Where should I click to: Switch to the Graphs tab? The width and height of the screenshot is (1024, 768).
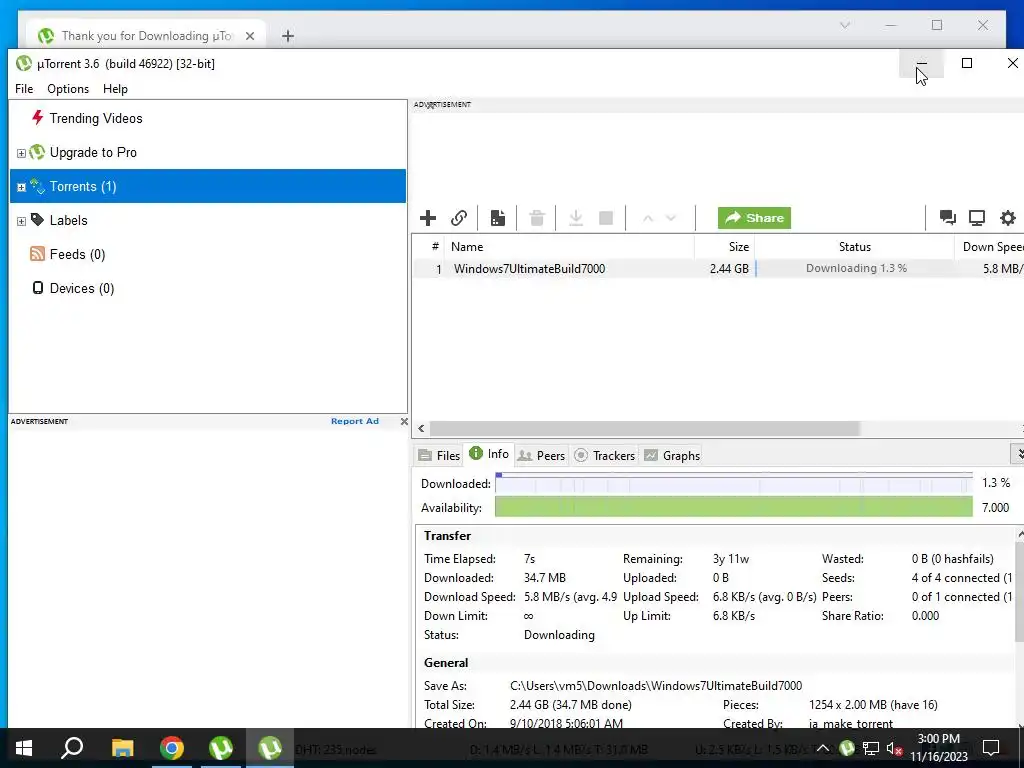(x=672, y=455)
